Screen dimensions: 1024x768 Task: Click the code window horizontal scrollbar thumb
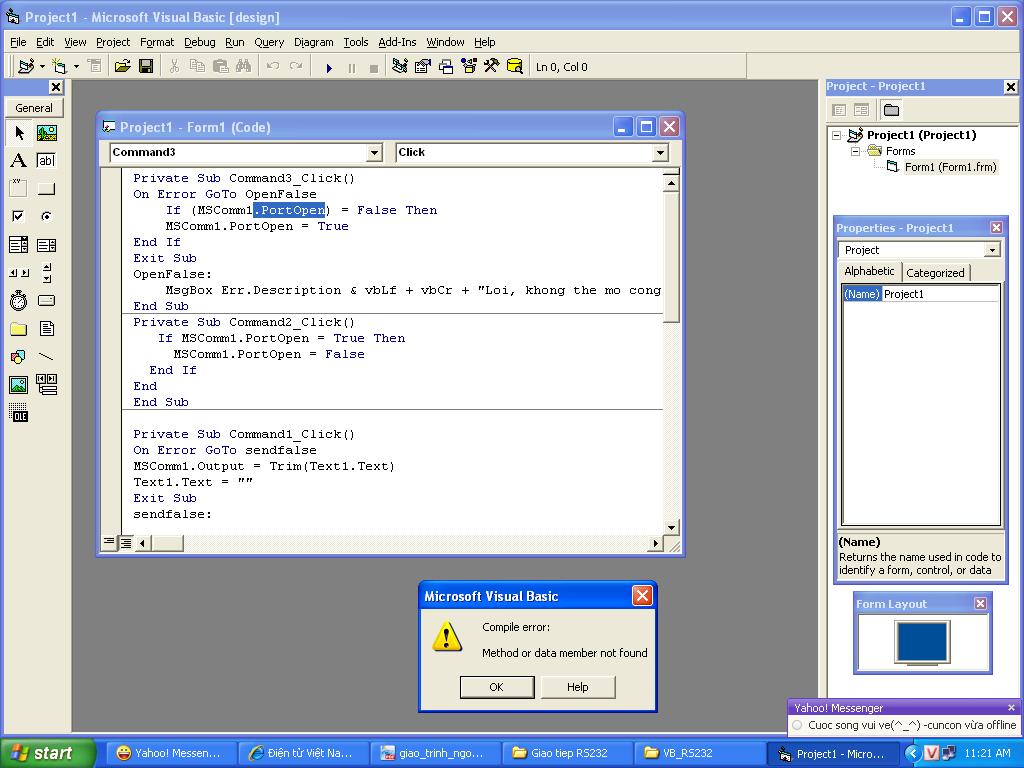click(x=167, y=543)
